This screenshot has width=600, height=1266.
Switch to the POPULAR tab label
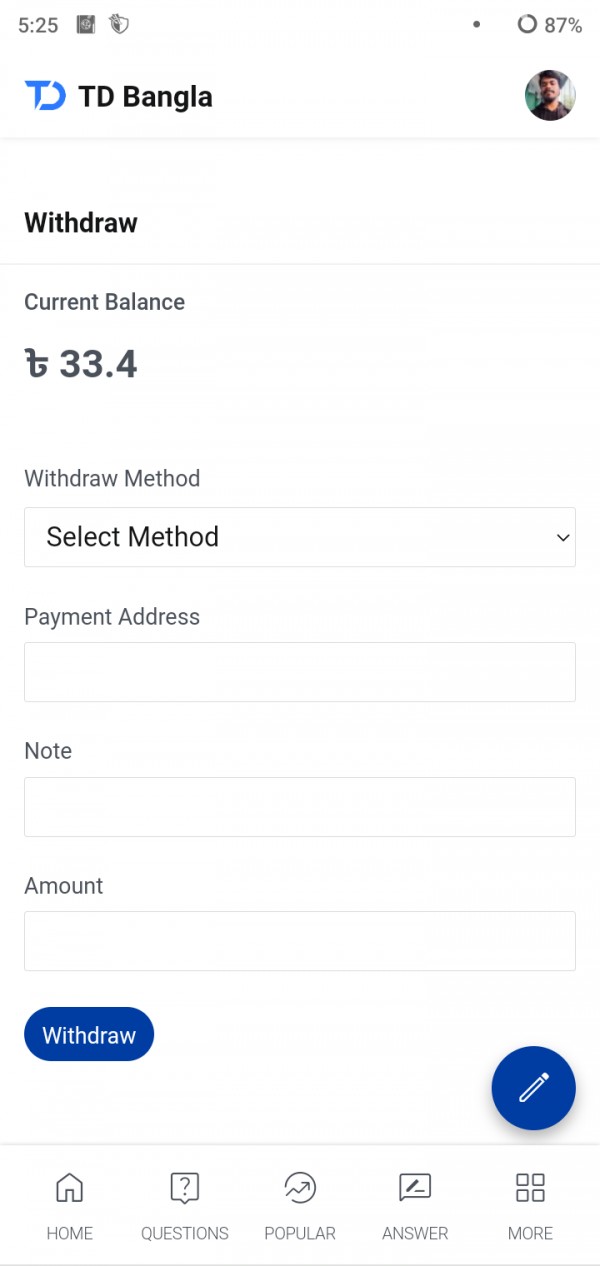pos(300,1233)
